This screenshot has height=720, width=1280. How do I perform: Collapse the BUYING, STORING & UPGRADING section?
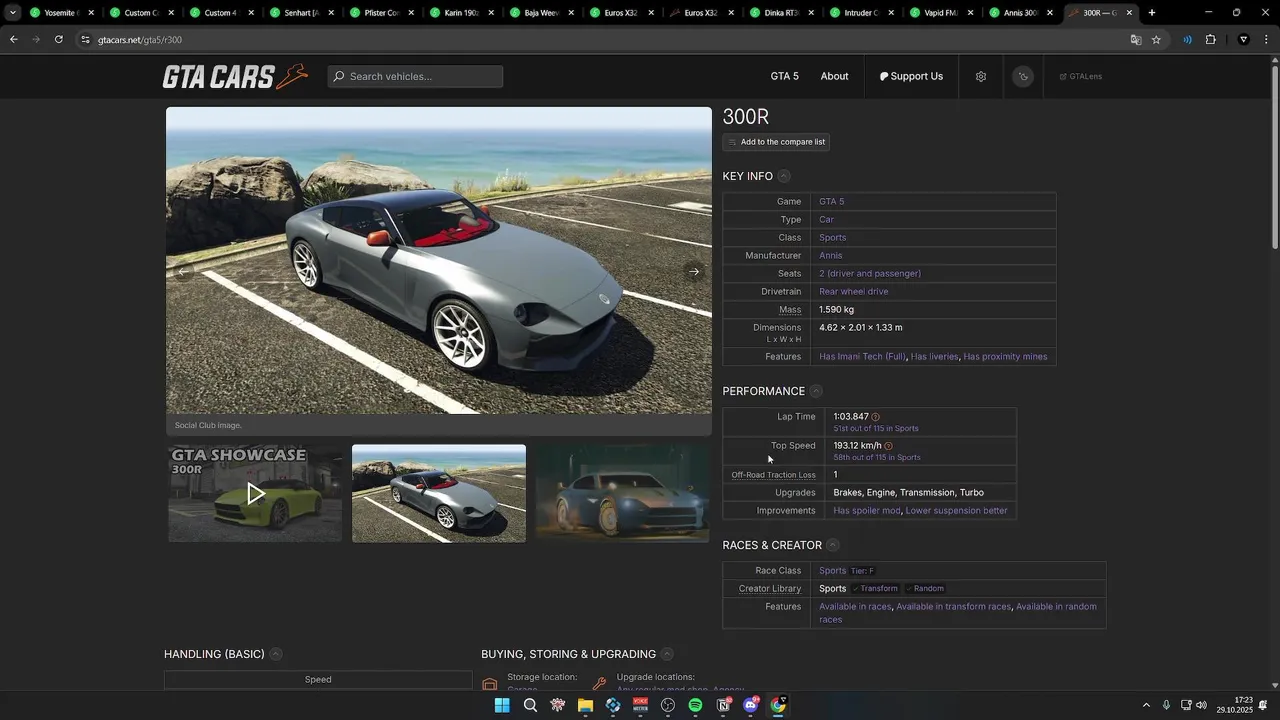pos(667,654)
